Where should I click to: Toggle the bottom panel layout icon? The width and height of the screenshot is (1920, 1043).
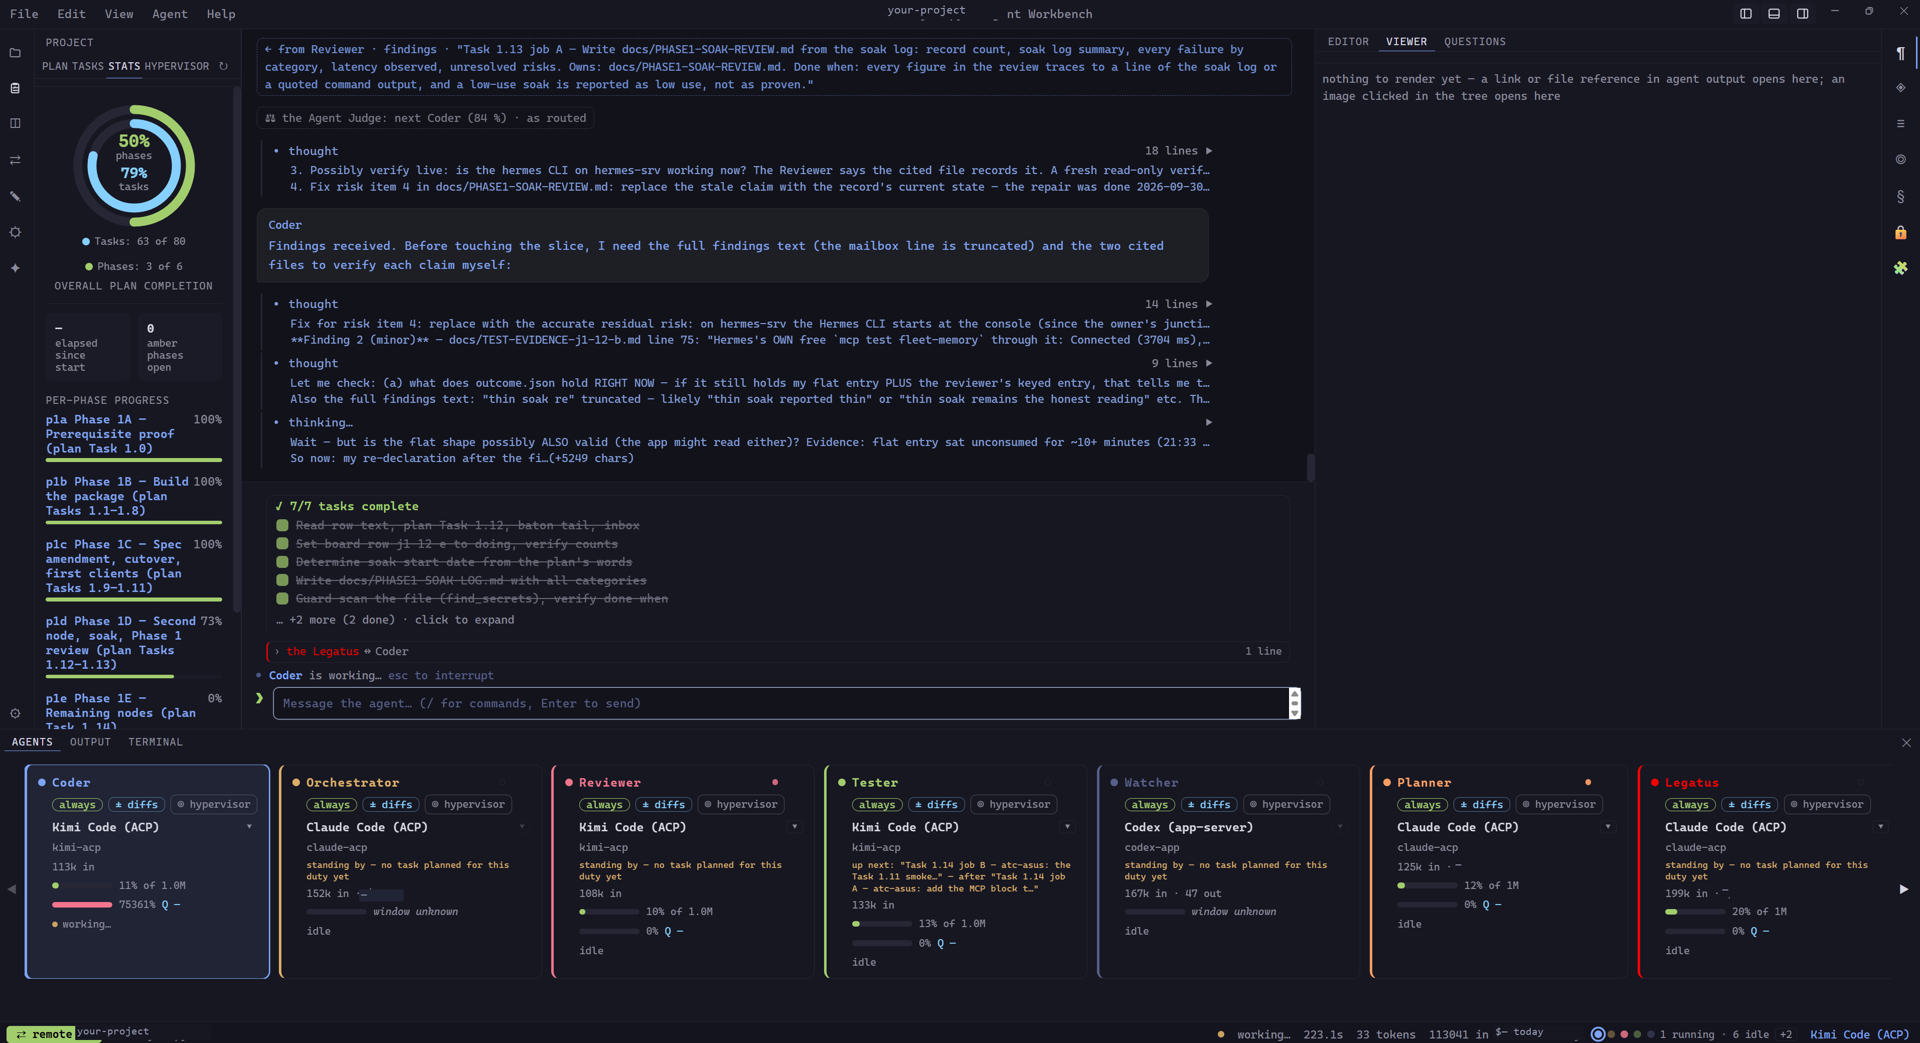tap(1774, 14)
